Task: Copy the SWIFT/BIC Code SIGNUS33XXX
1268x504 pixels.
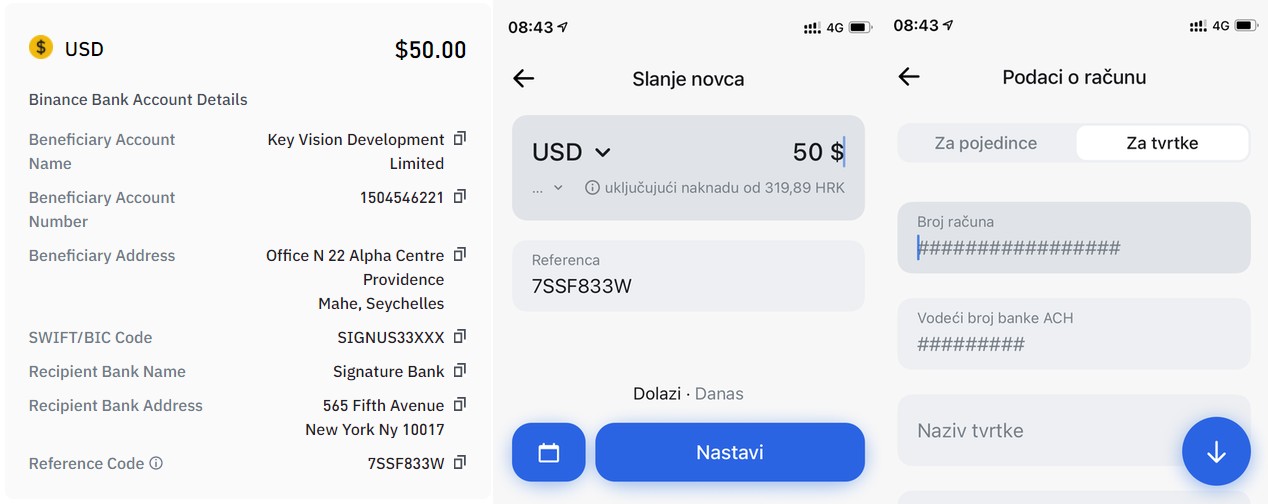Action: 460,336
